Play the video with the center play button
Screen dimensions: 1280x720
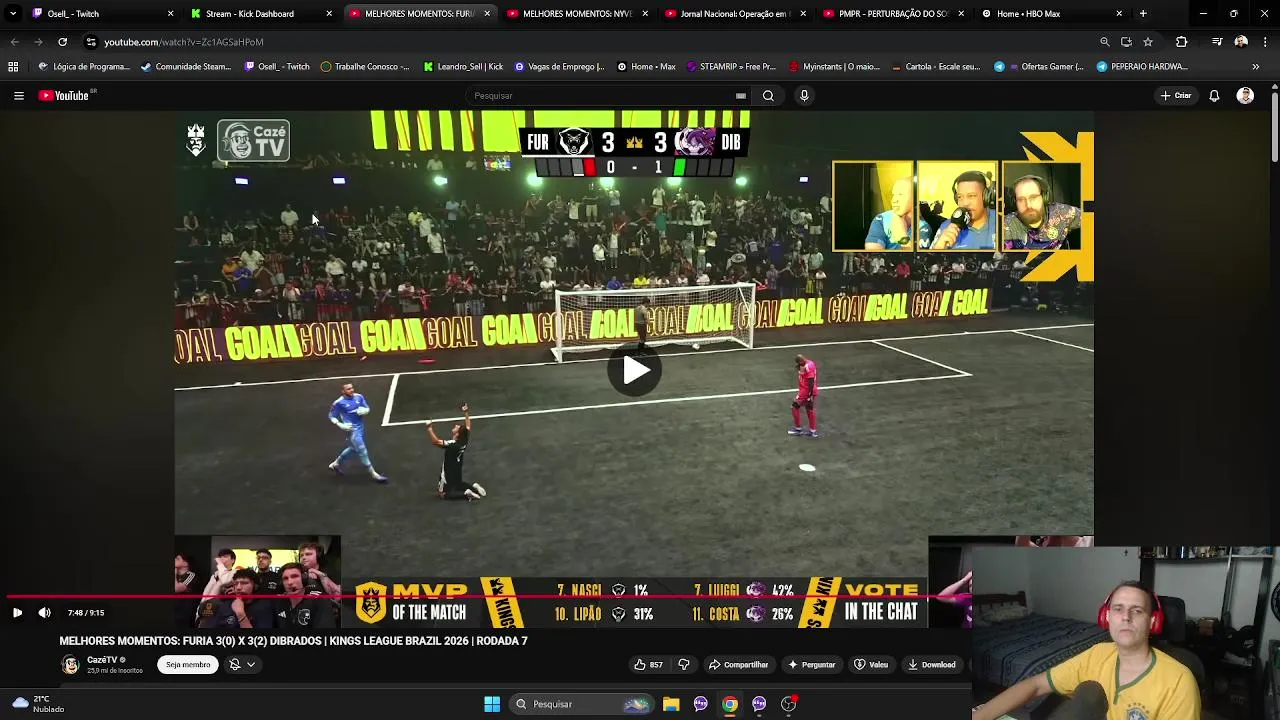[635, 371]
